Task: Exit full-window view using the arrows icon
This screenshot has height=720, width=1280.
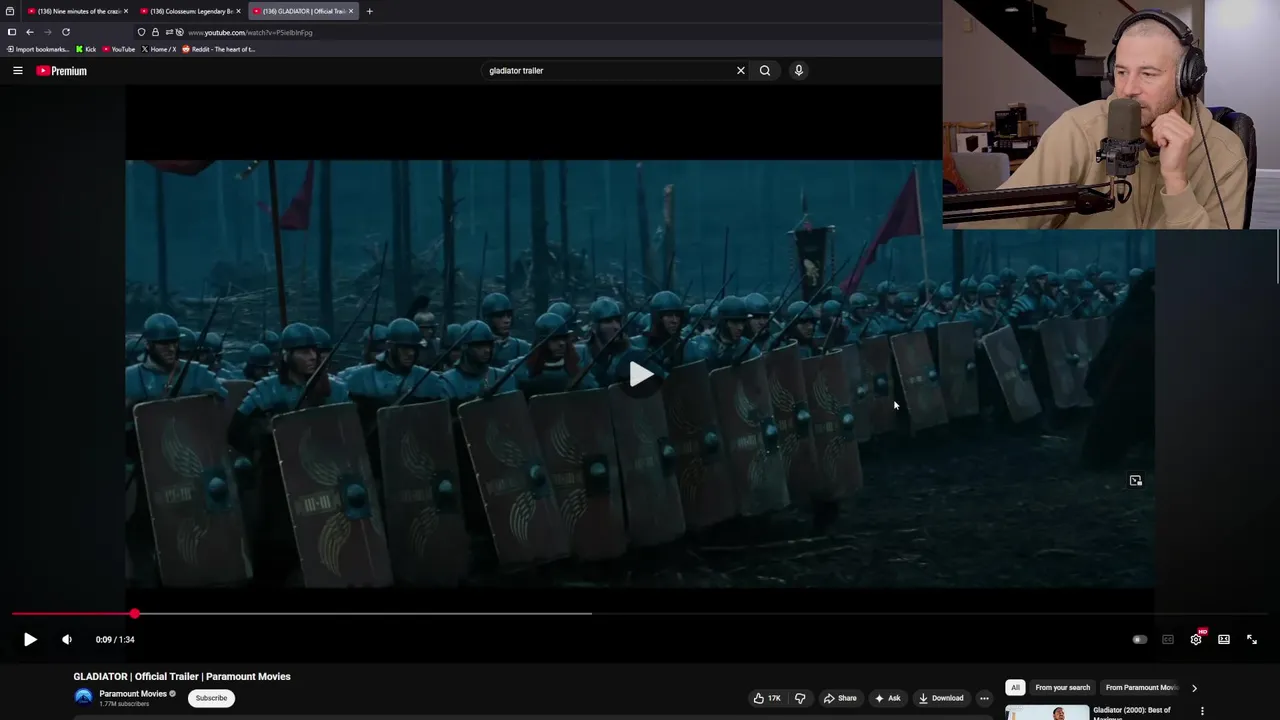Action: pyautogui.click(x=1252, y=640)
